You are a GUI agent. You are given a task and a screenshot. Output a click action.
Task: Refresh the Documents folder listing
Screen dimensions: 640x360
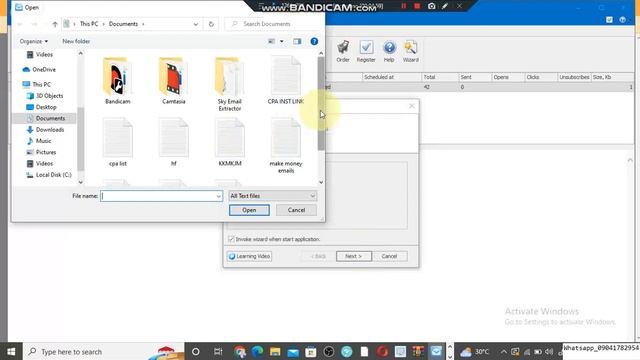click(x=211, y=24)
